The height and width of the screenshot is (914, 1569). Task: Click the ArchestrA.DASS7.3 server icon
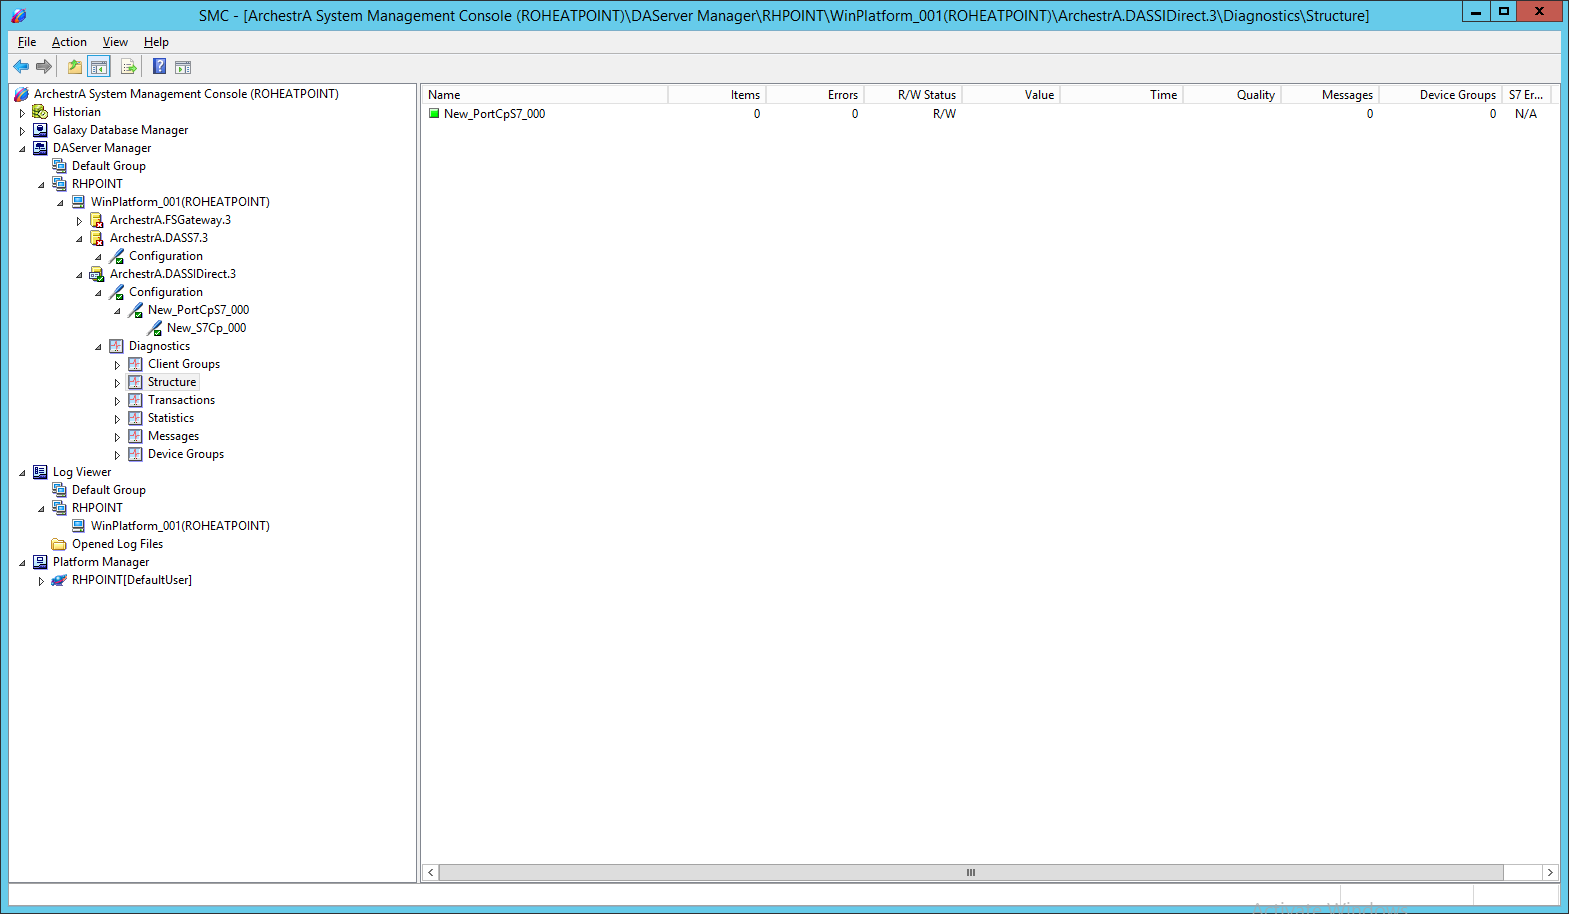97,238
